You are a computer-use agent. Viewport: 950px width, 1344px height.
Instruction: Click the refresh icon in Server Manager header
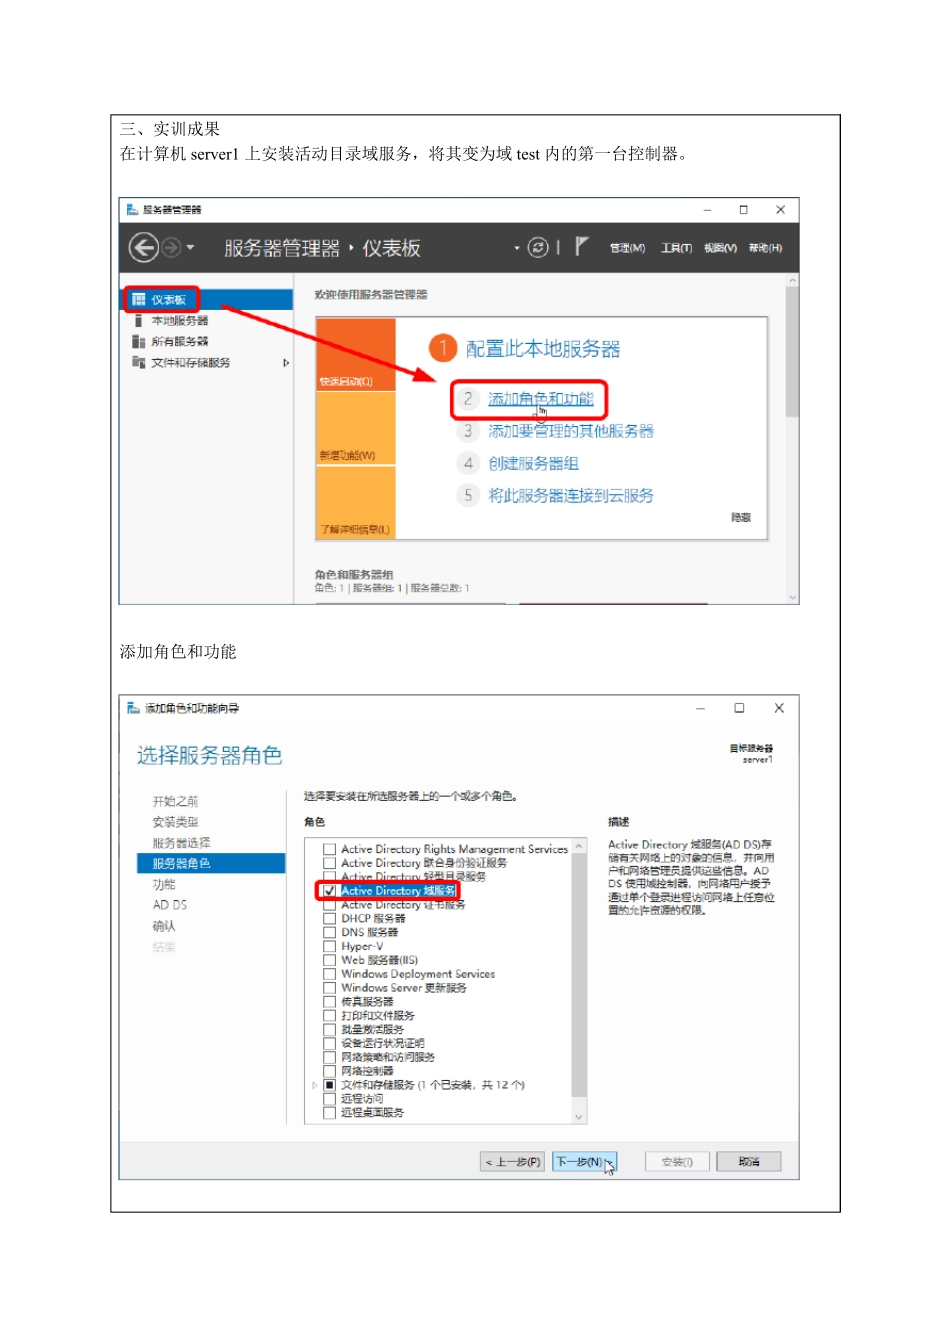pos(538,247)
